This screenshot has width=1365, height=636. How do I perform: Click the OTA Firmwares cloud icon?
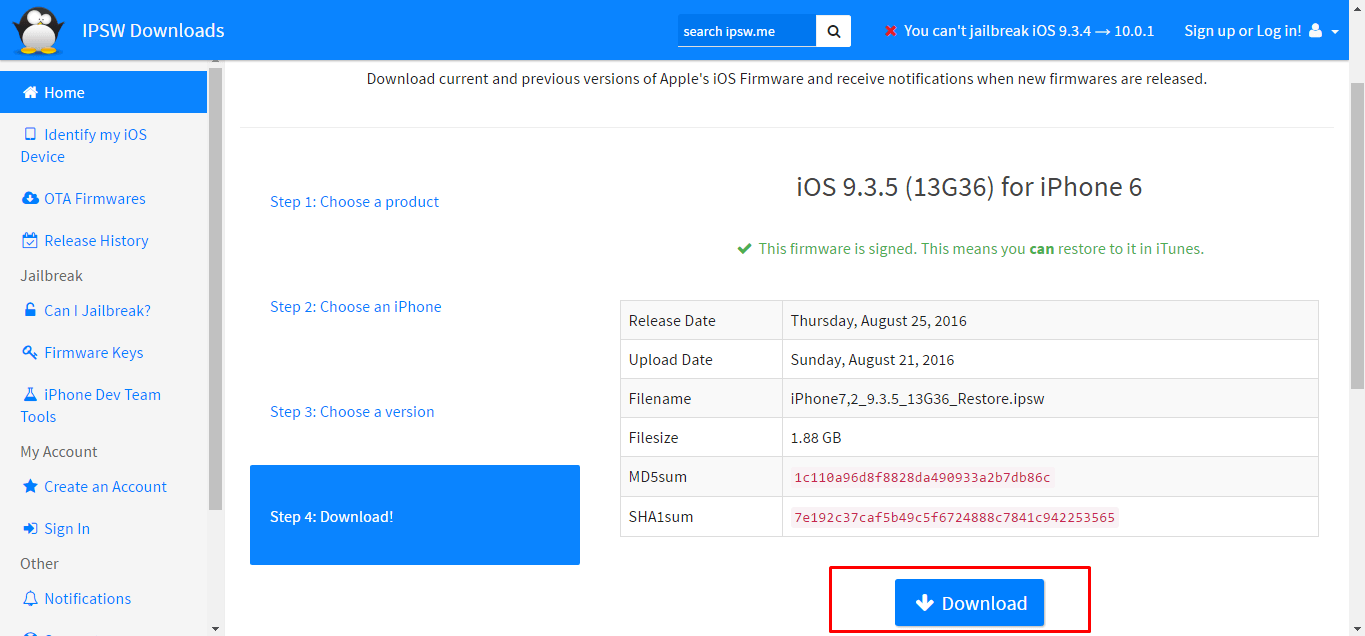click(x=30, y=198)
